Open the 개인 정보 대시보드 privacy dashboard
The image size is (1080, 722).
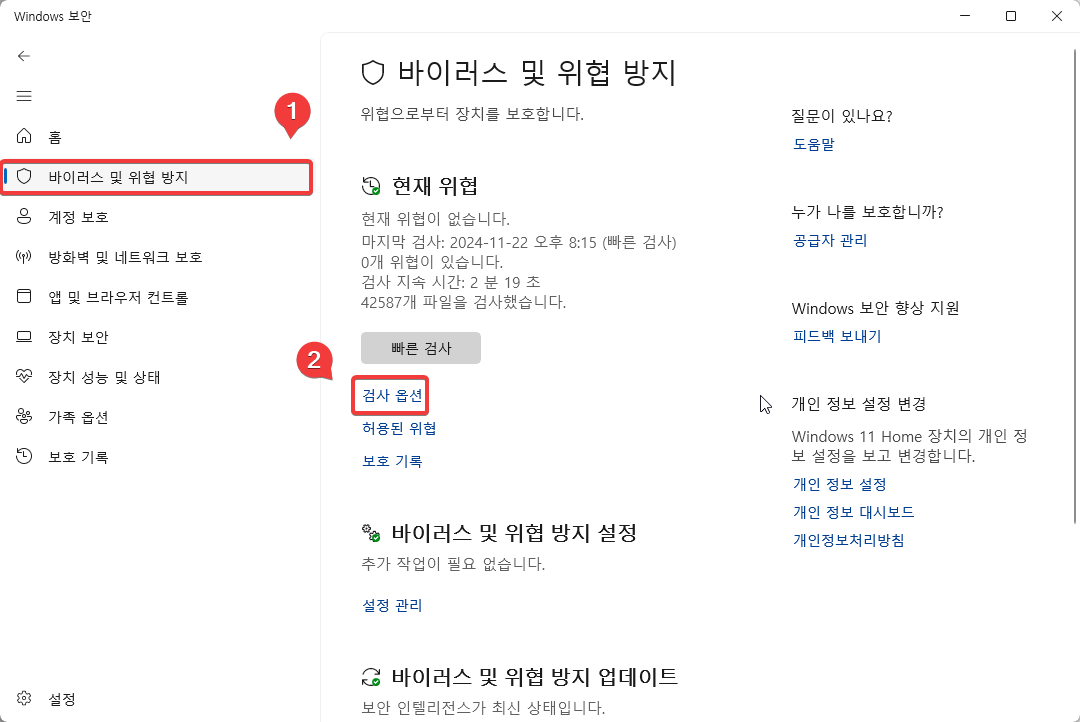(854, 511)
